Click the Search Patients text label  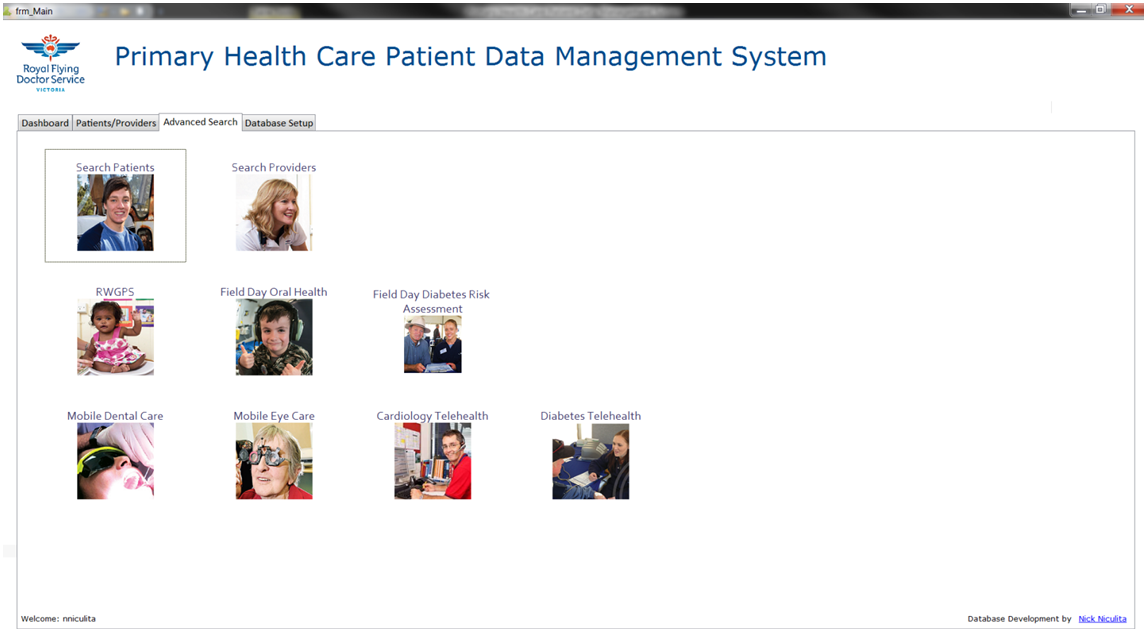pyautogui.click(x=115, y=168)
